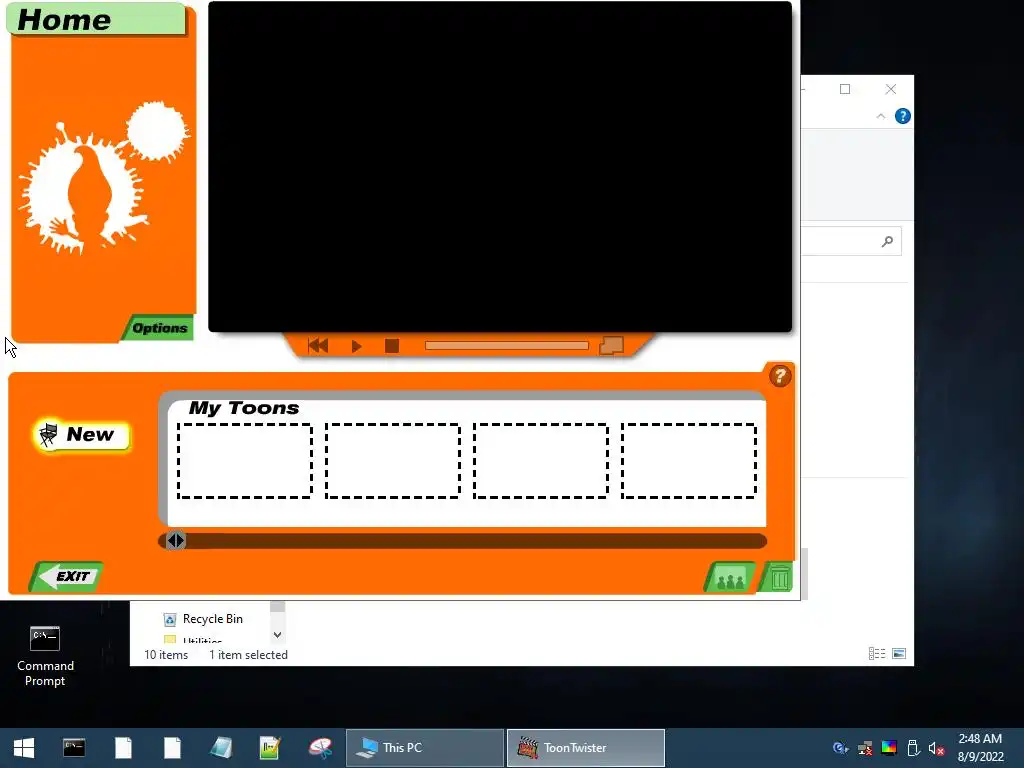Select the fourth empty My Toons slot

coord(689,461)
